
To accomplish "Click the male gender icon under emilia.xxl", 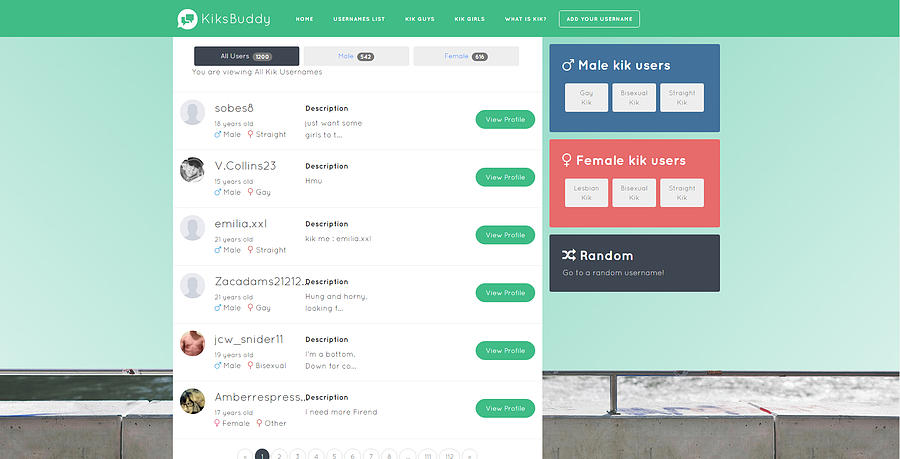I will 218,250.
